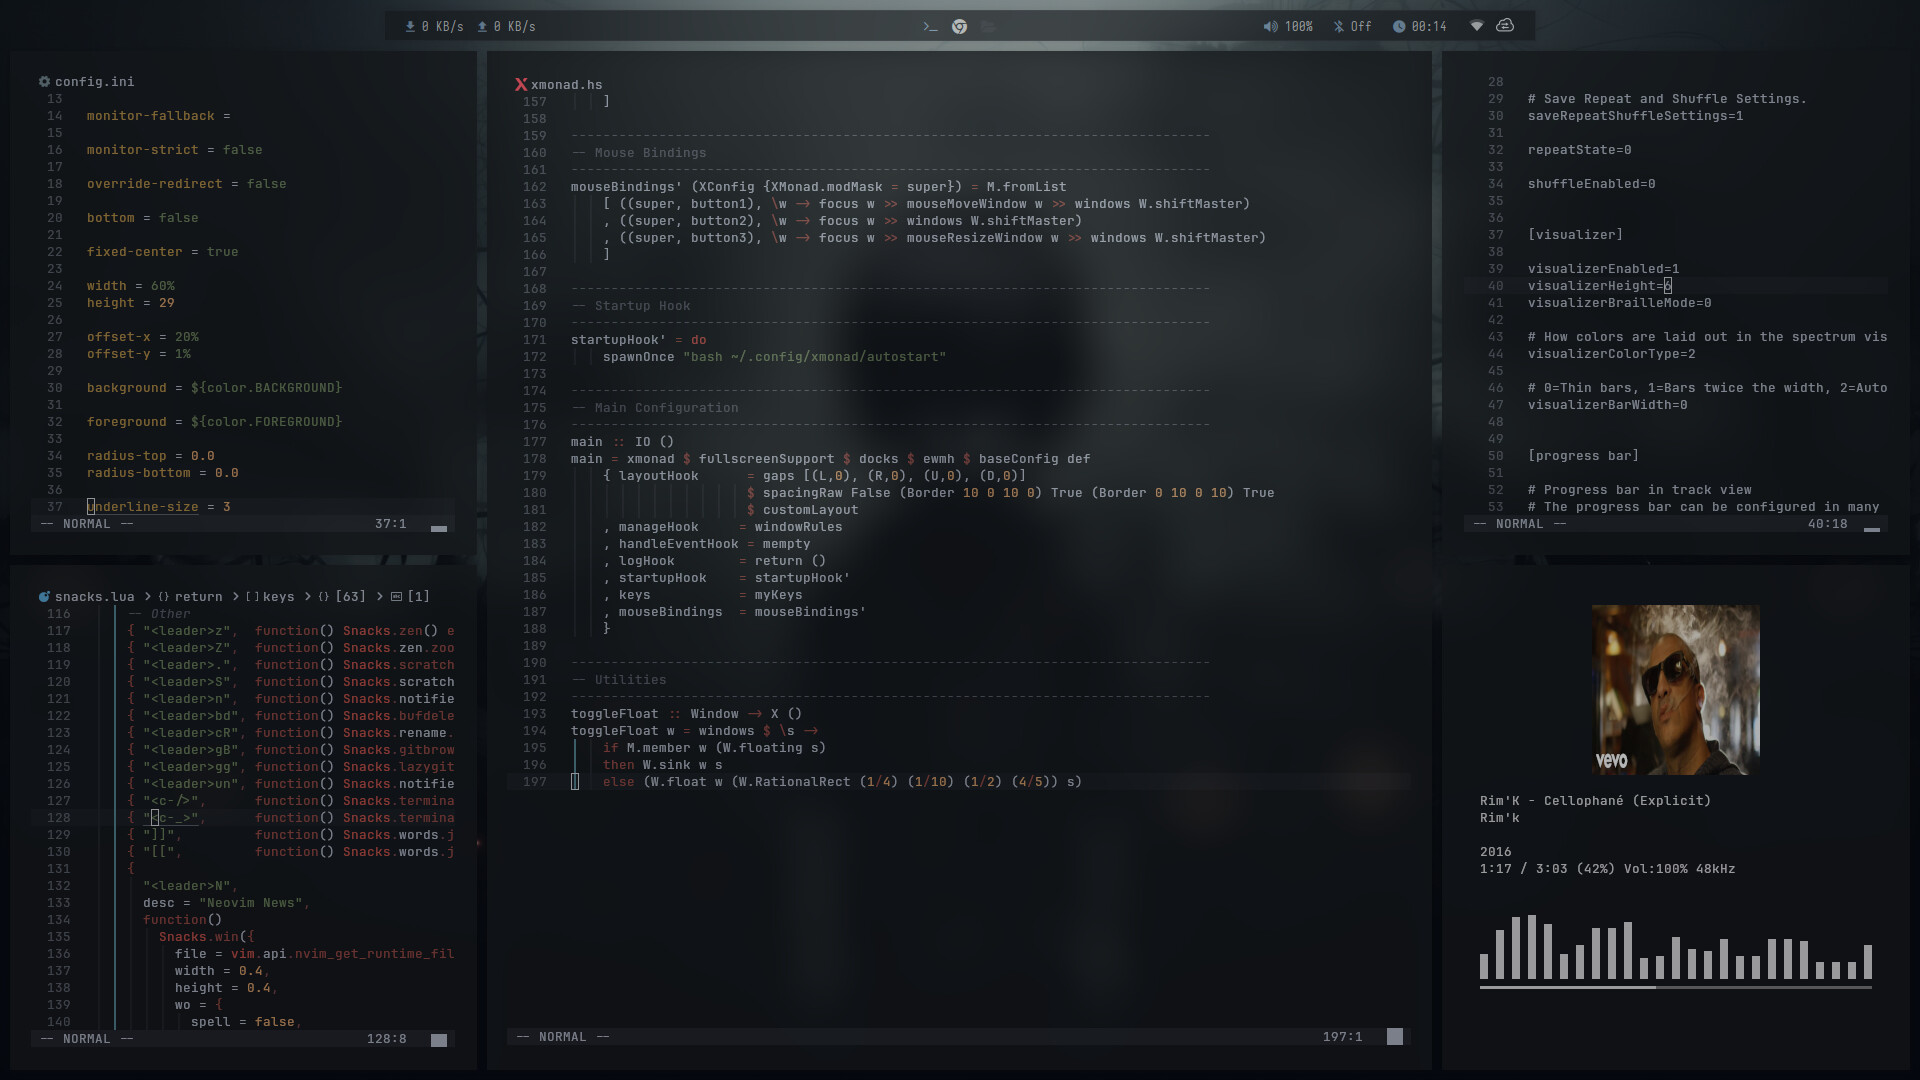Expand the 'keys' breadcrumb segment
This screenshot has height=1080, width=1920.
(x=278, y=597)
